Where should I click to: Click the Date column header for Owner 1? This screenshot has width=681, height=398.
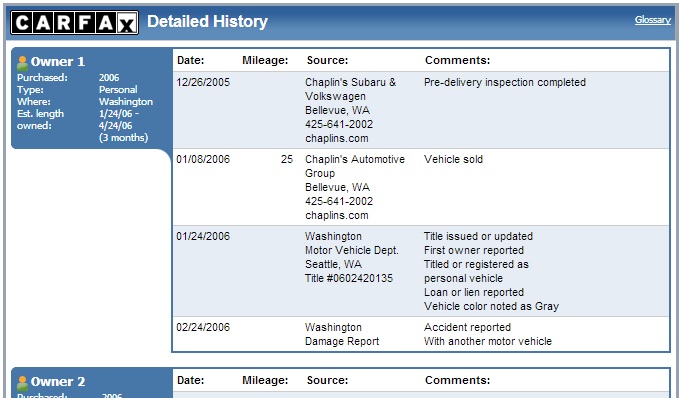pyautogui.click(x=190, y=60)
